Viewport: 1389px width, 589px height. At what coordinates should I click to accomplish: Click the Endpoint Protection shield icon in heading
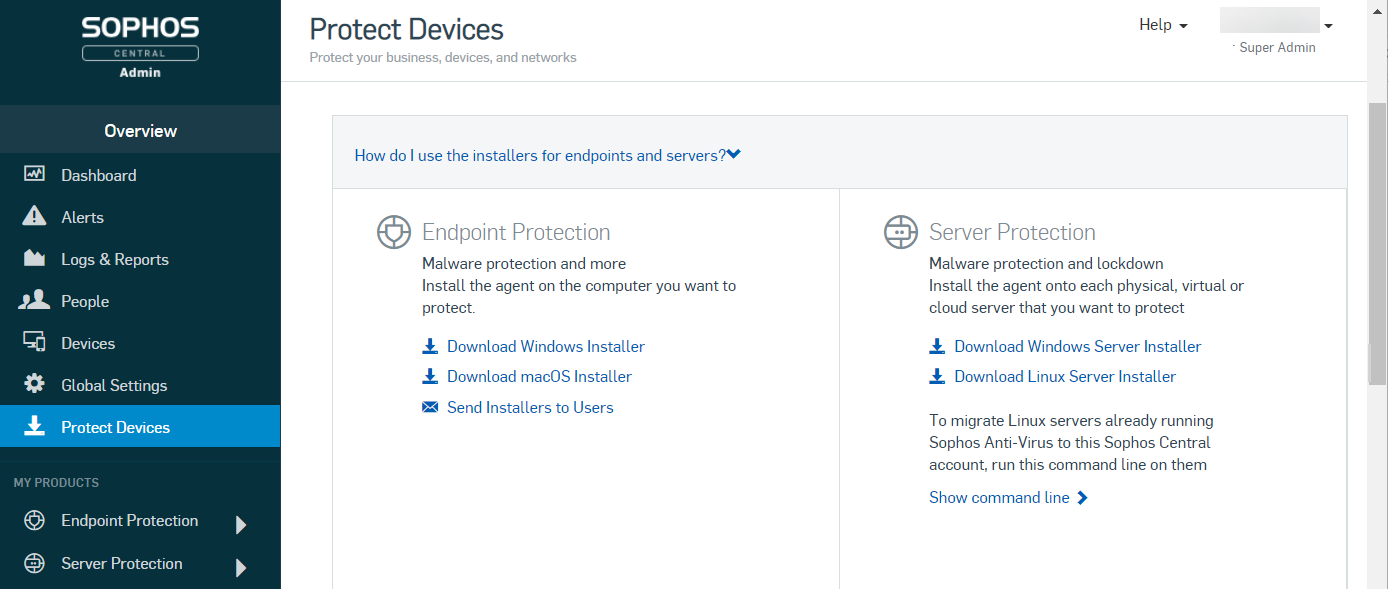coord(394,232)
